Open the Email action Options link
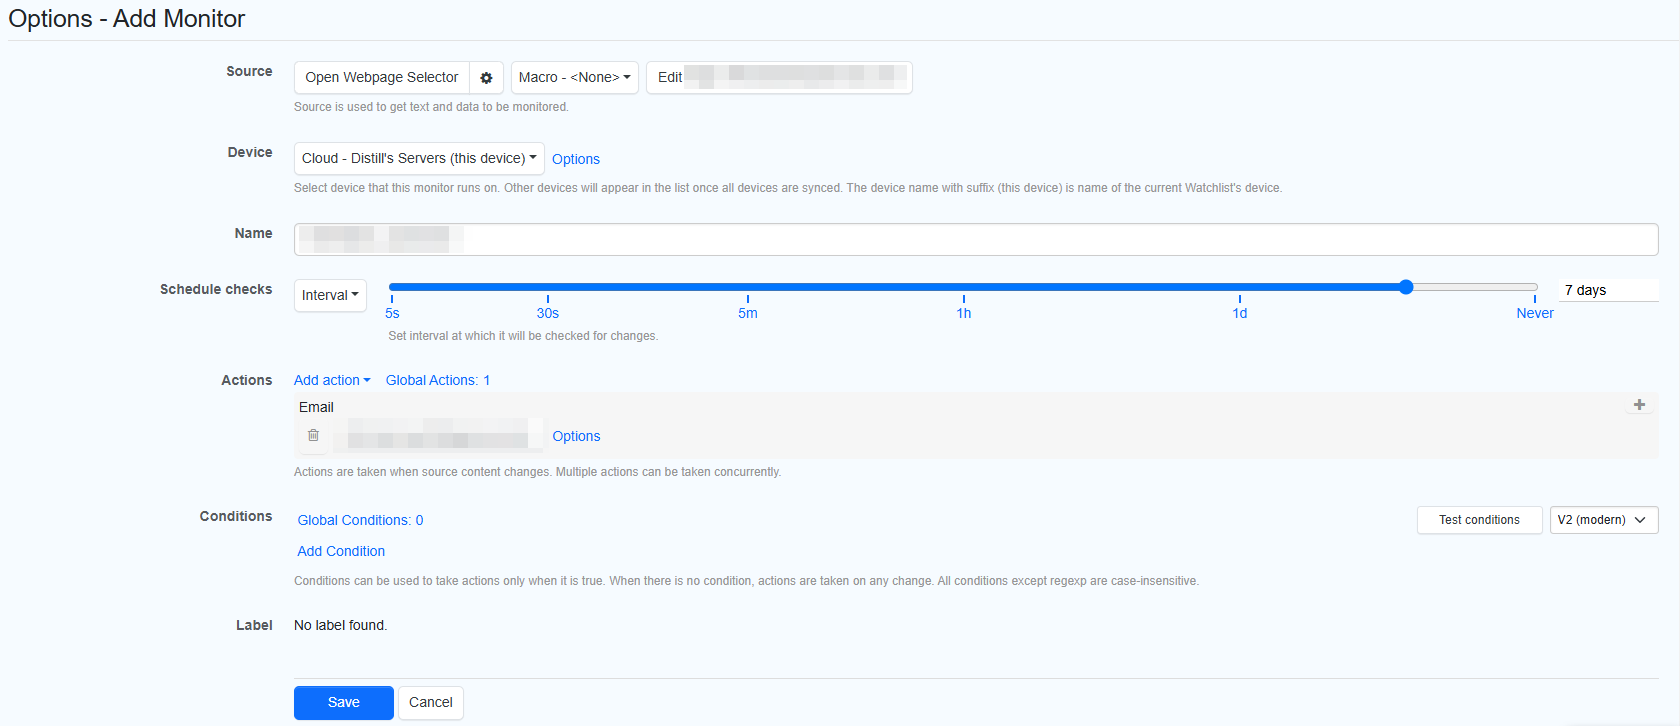Image resolution: width=1680 pixels, height=726 pixels. click(576, 436)
